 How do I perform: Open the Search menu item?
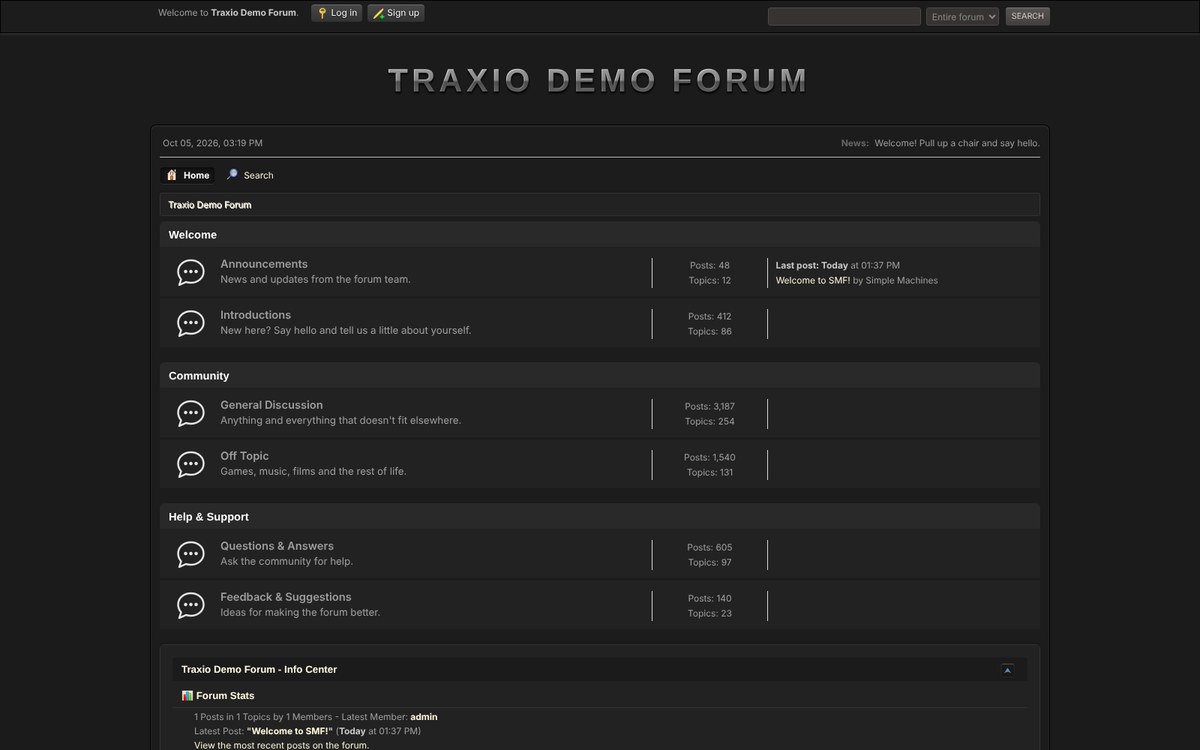250,175
